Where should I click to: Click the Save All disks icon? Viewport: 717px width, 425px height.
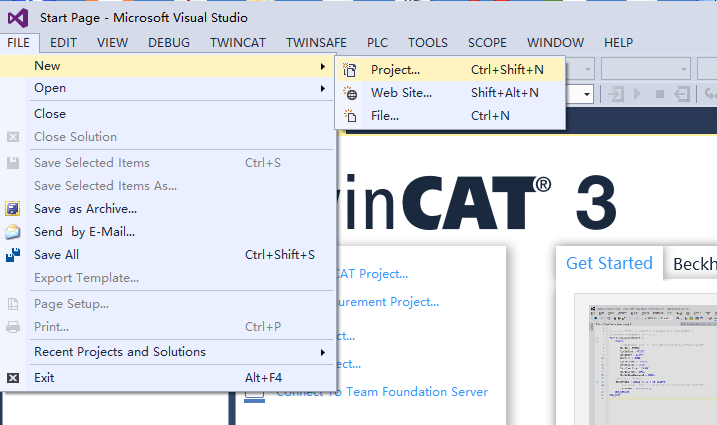pos(13,255)
